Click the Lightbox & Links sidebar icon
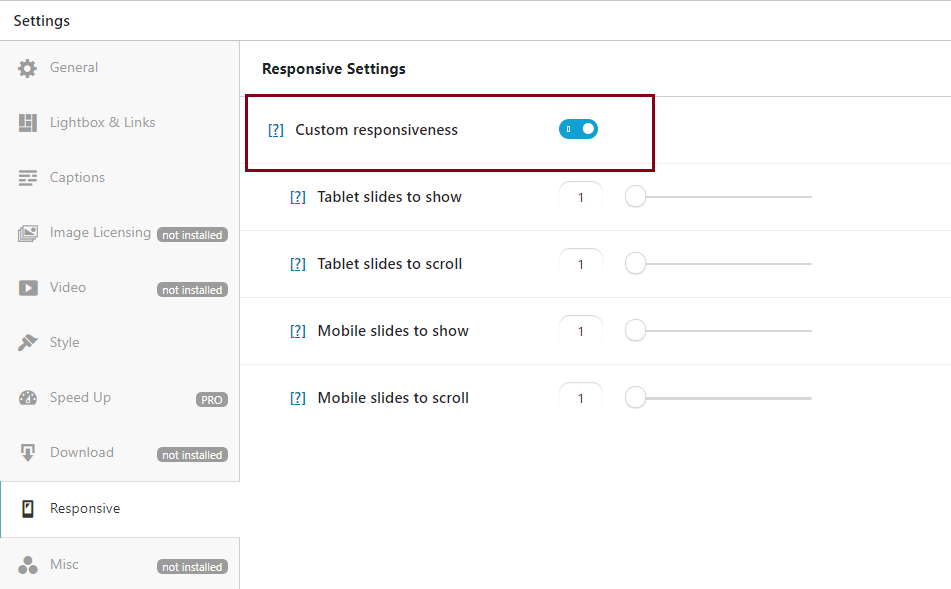This screenshot has height=589, width=951. click(28, 123)
